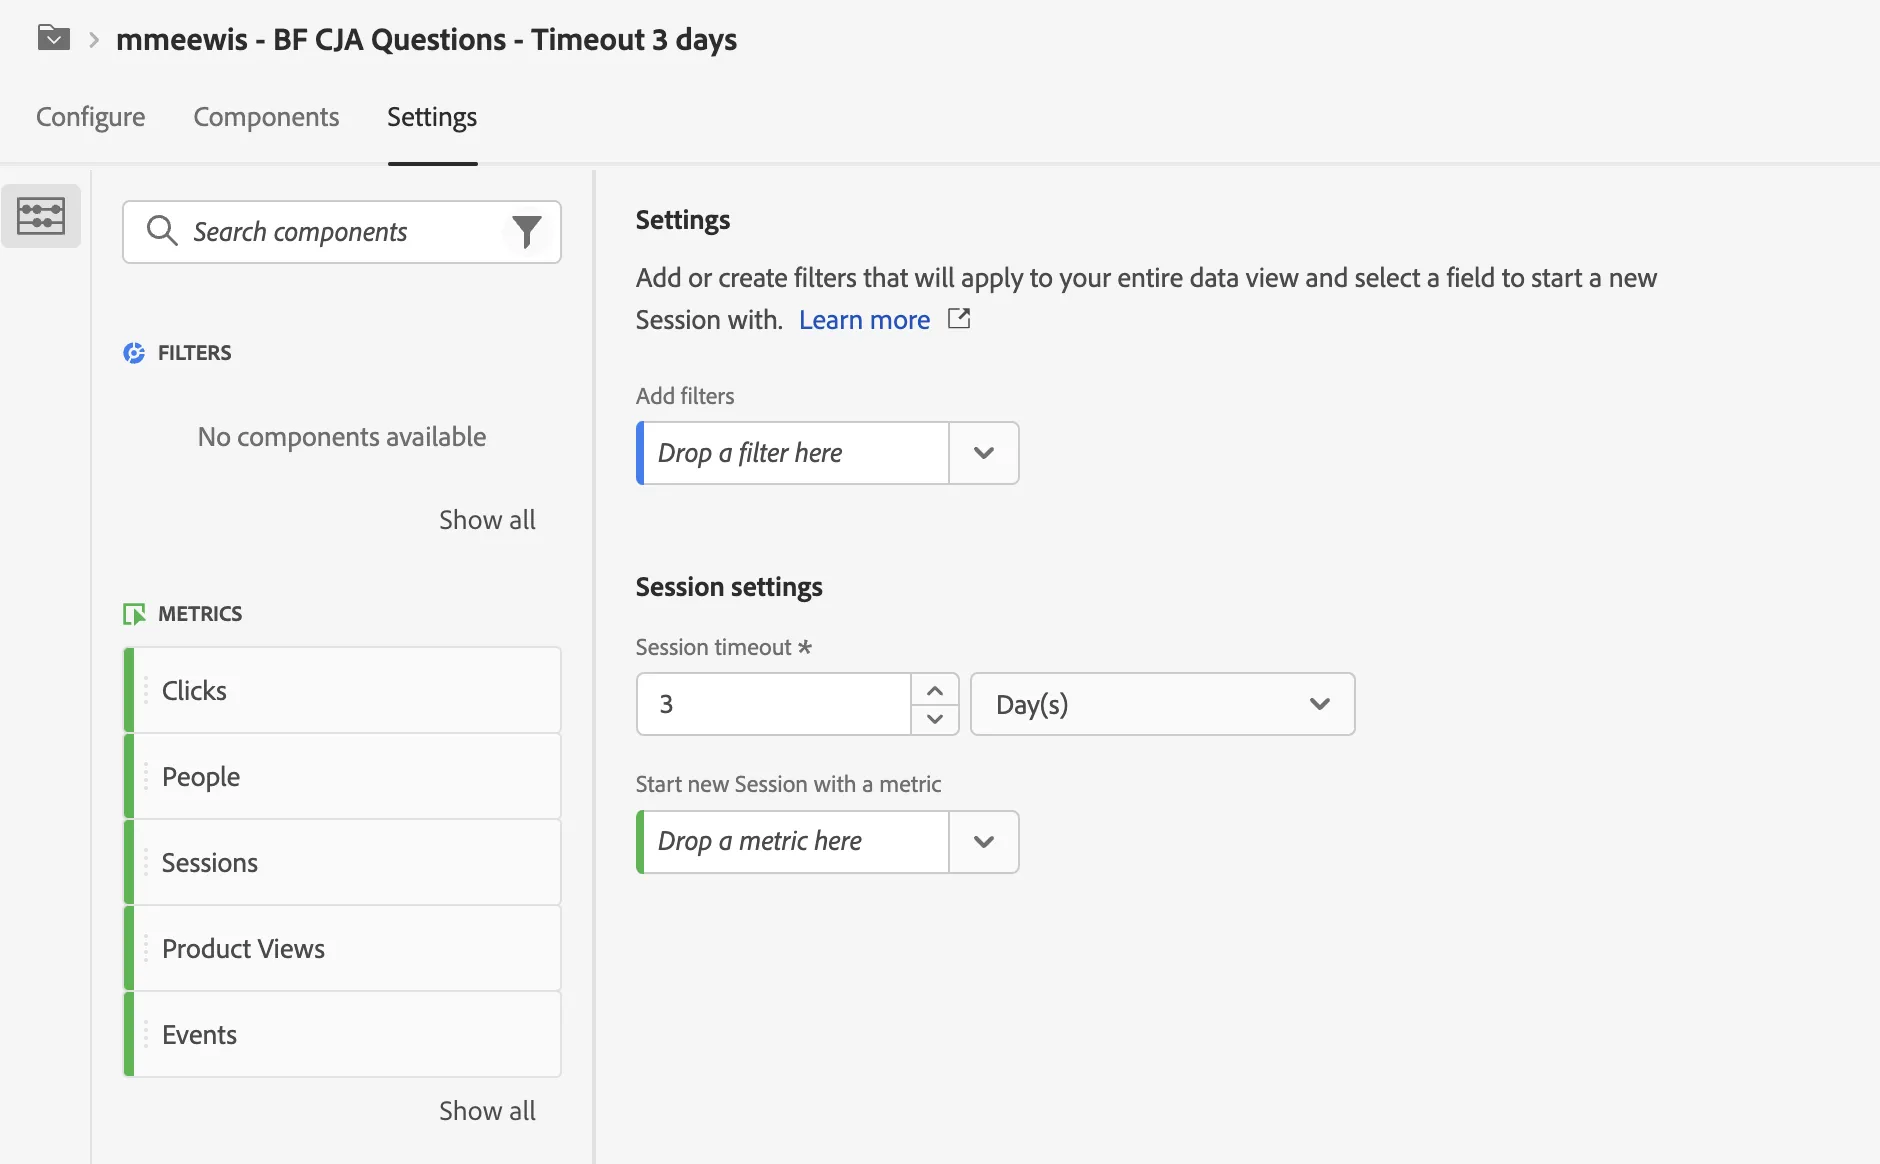Grab the drag handle on Clicks metric
Screen dimensions: 1880x1164
[x=146, y=691]
